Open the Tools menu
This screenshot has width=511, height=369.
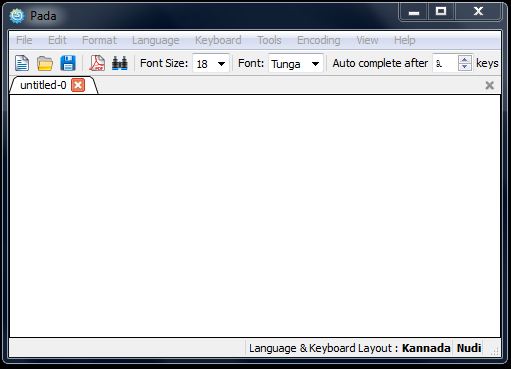click(x=269, y=40)
